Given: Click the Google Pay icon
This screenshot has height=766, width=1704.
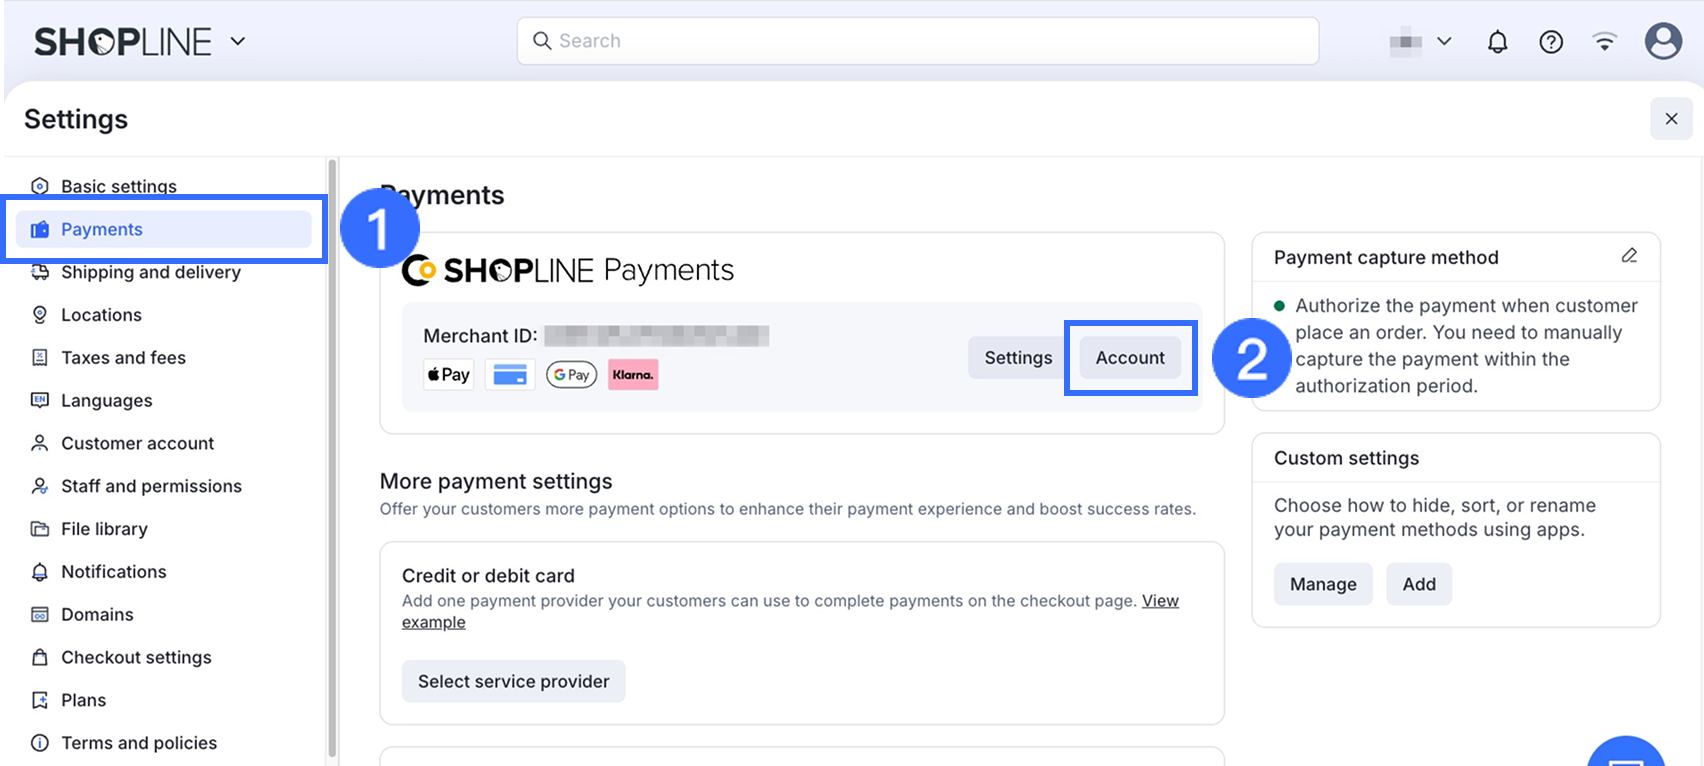Looking at the screenshot, I should coord(571,375).
